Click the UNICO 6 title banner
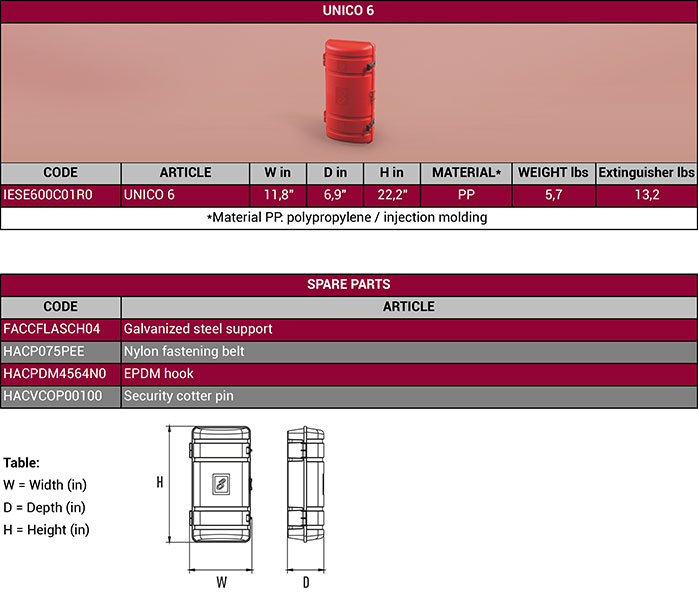698x610 pixels. [x=349, y=11]
